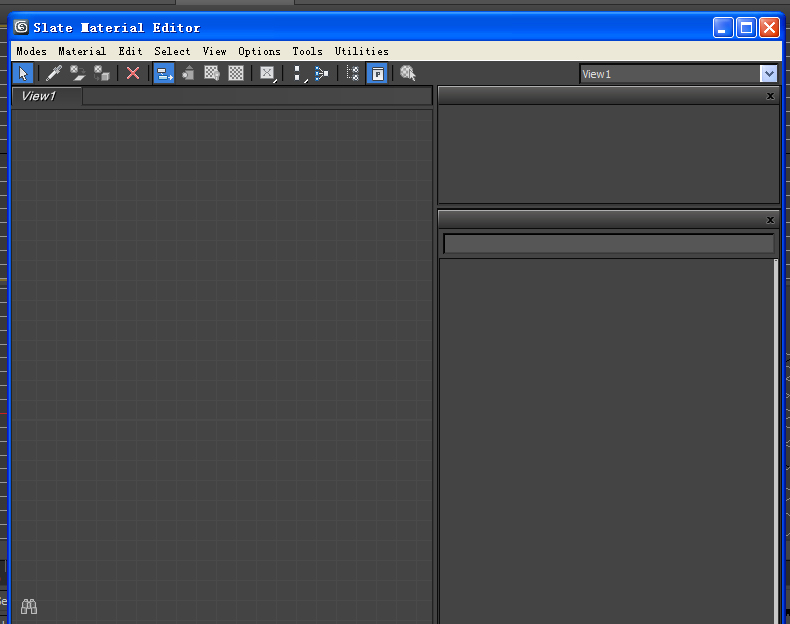Maximize the Slate Material Editor window
This screenshot has width=790, height=624.
[x=746, y=28]
